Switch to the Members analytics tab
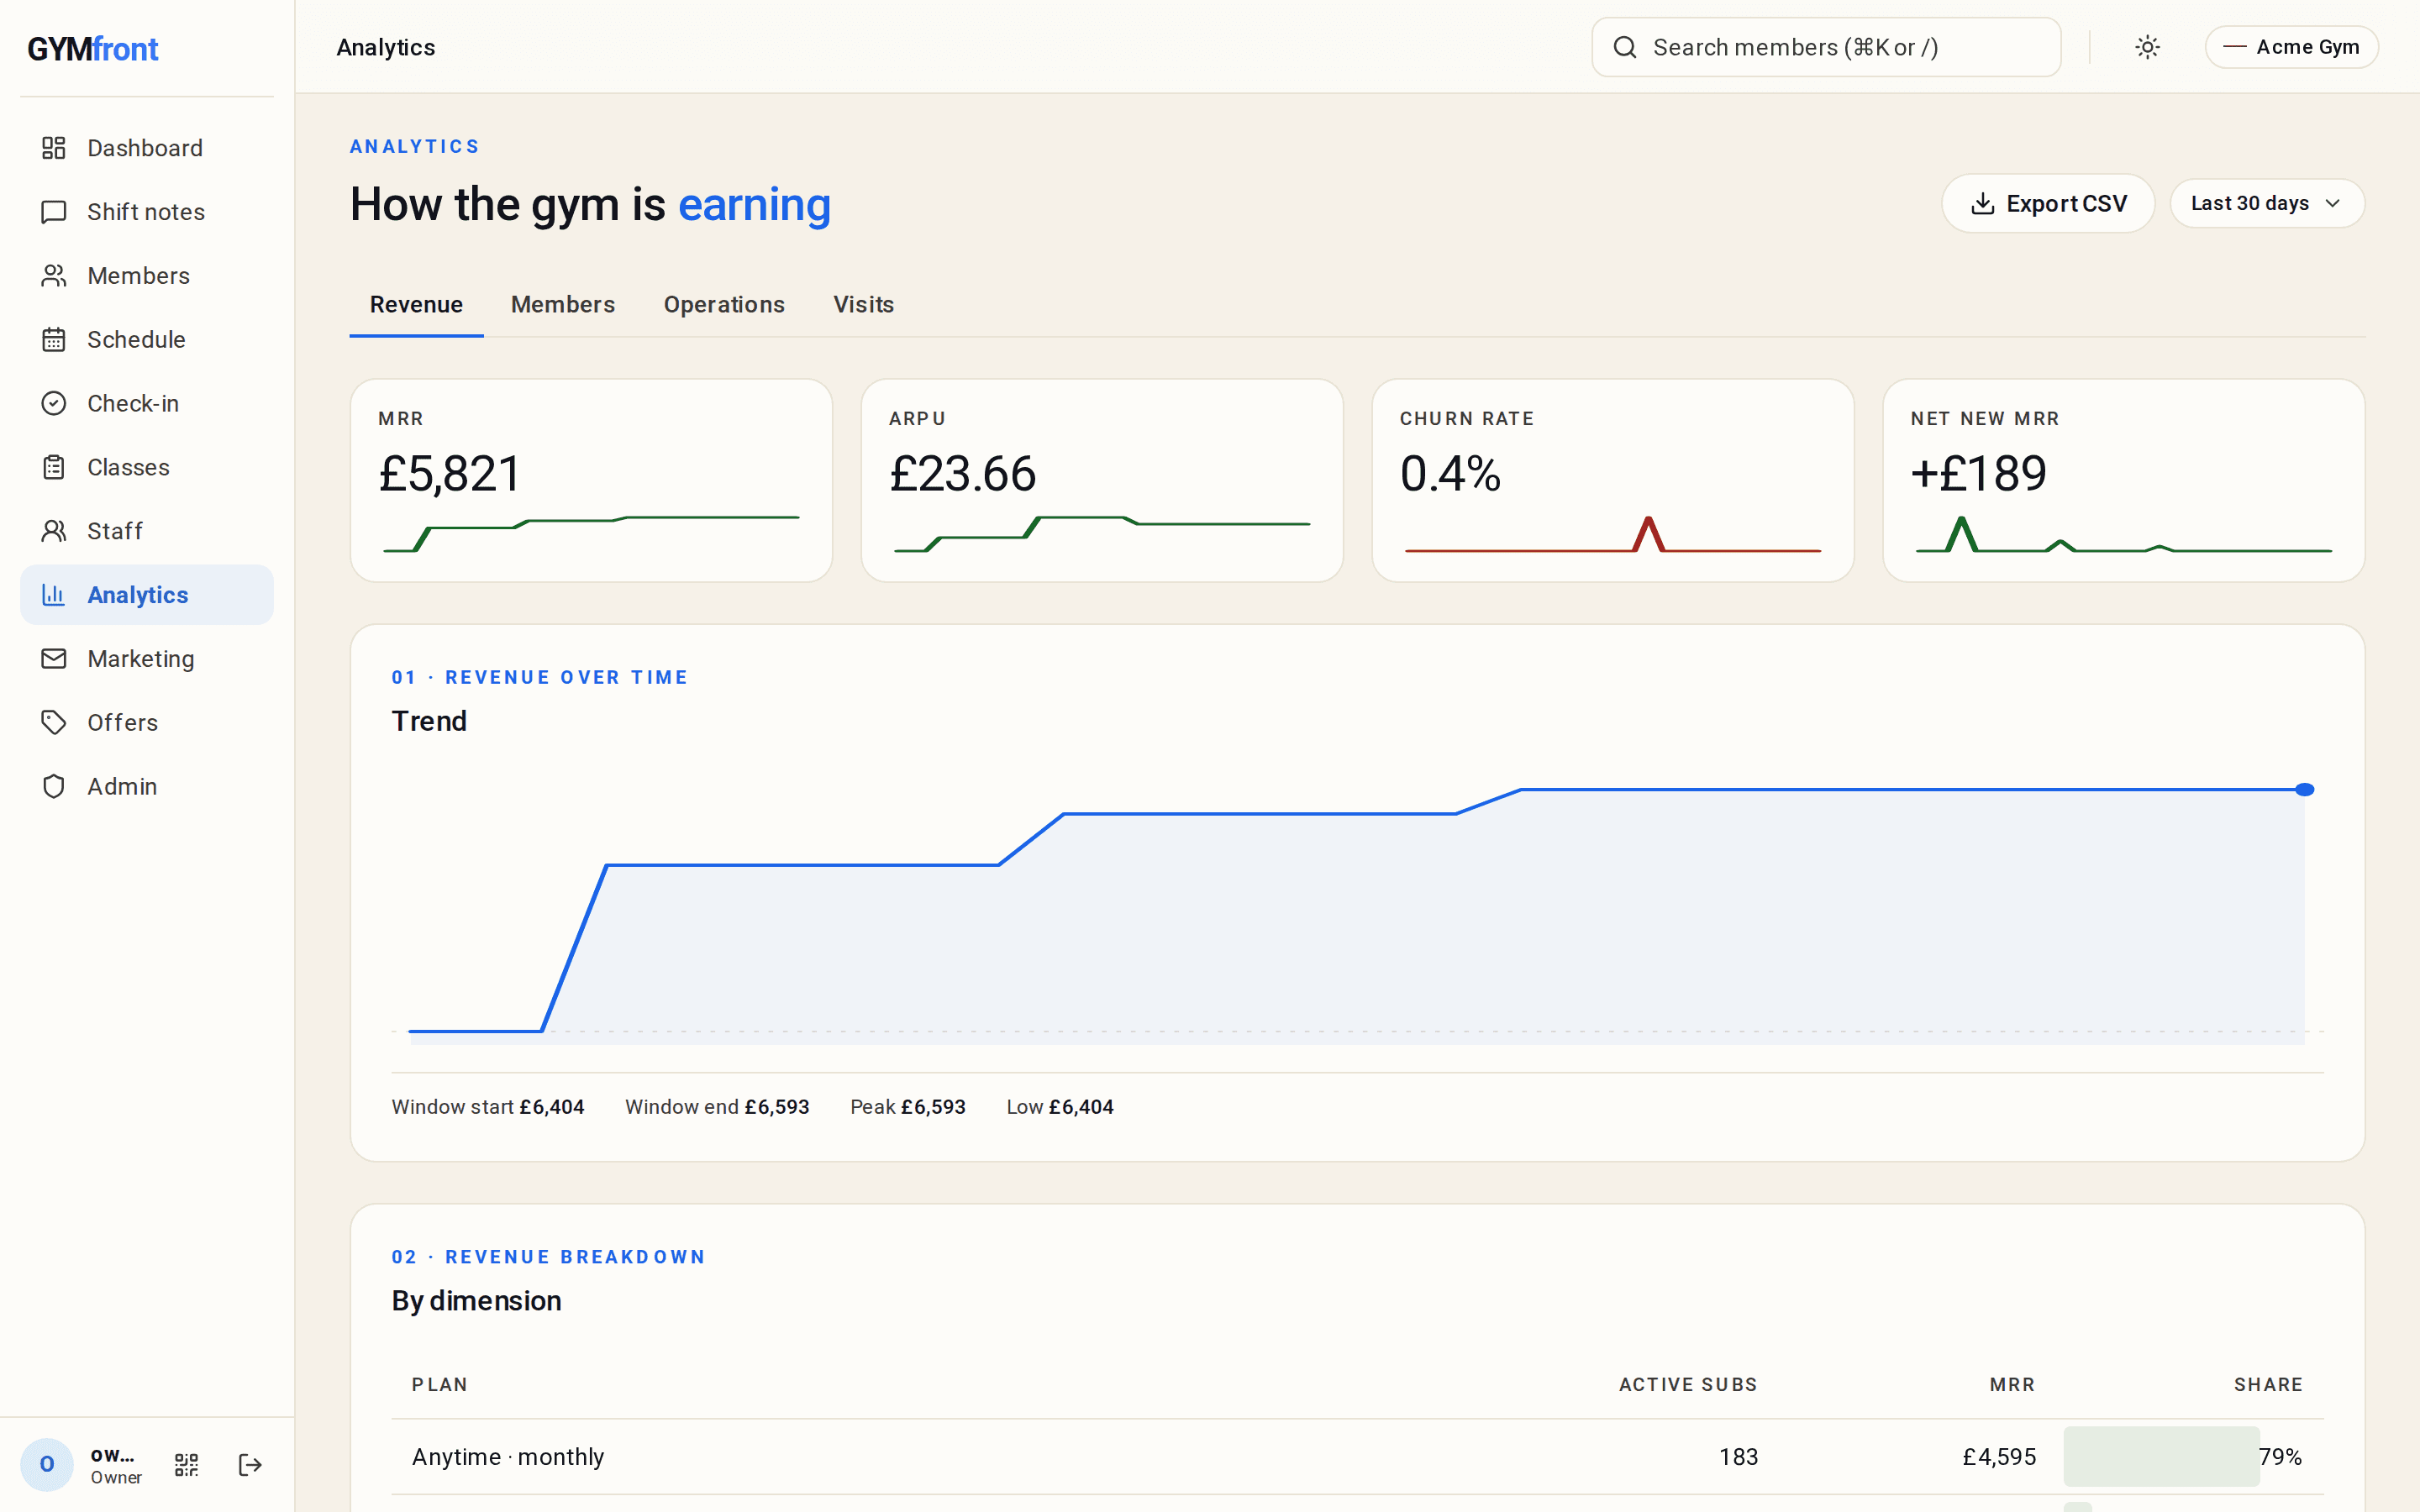2420x1512 pixels. coord(563,305)
